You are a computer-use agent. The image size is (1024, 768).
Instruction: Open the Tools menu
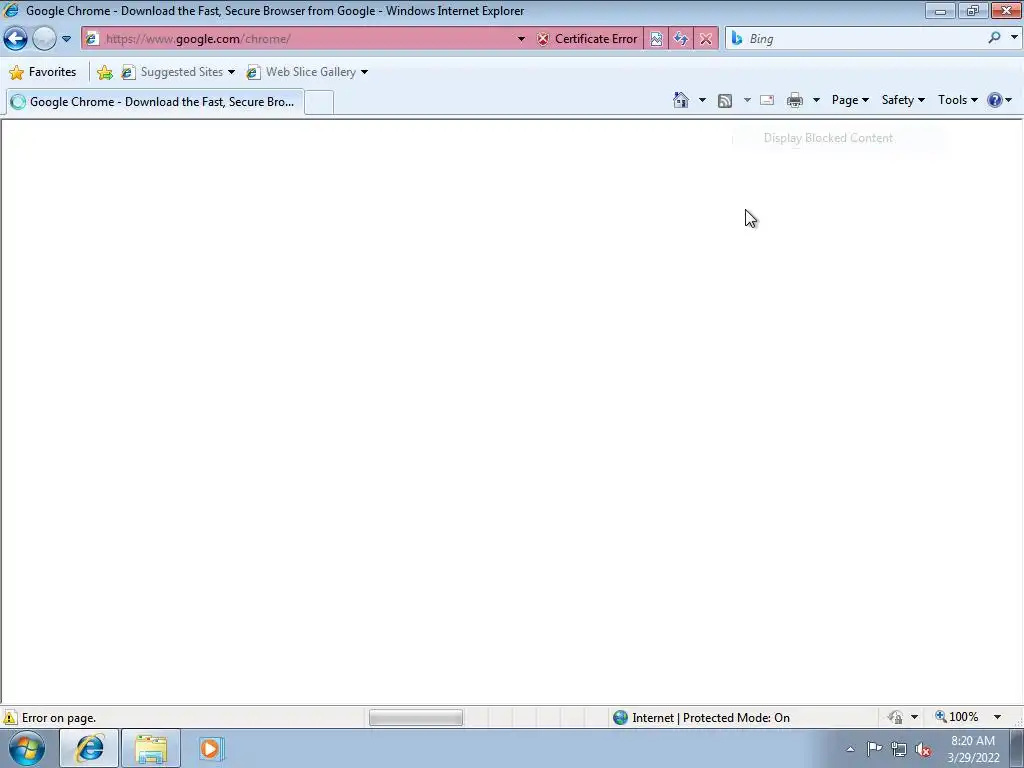958,100
